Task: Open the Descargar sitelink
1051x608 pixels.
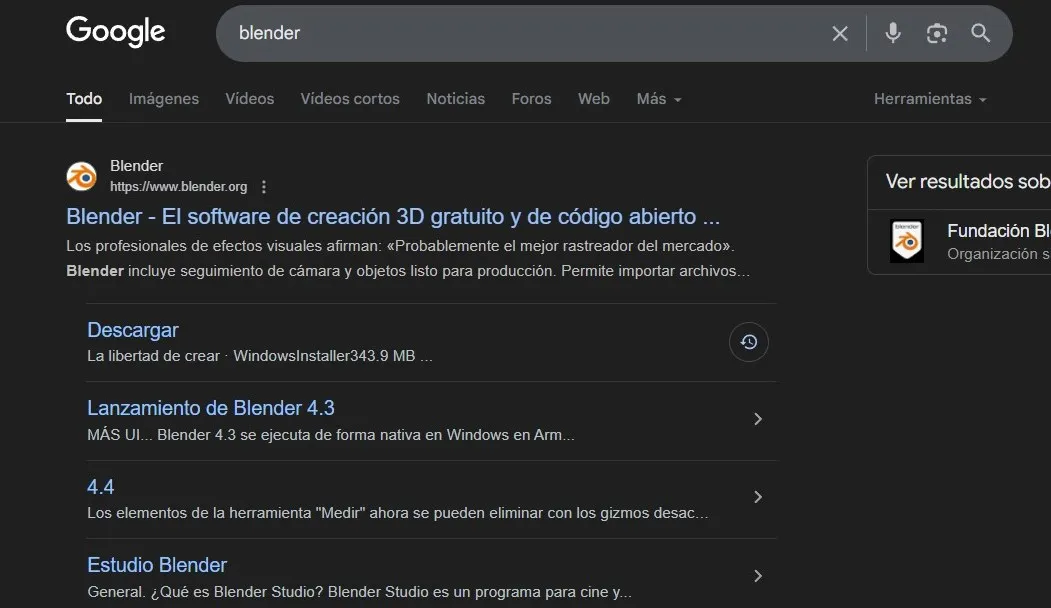Action: click(x=133, y=330)
